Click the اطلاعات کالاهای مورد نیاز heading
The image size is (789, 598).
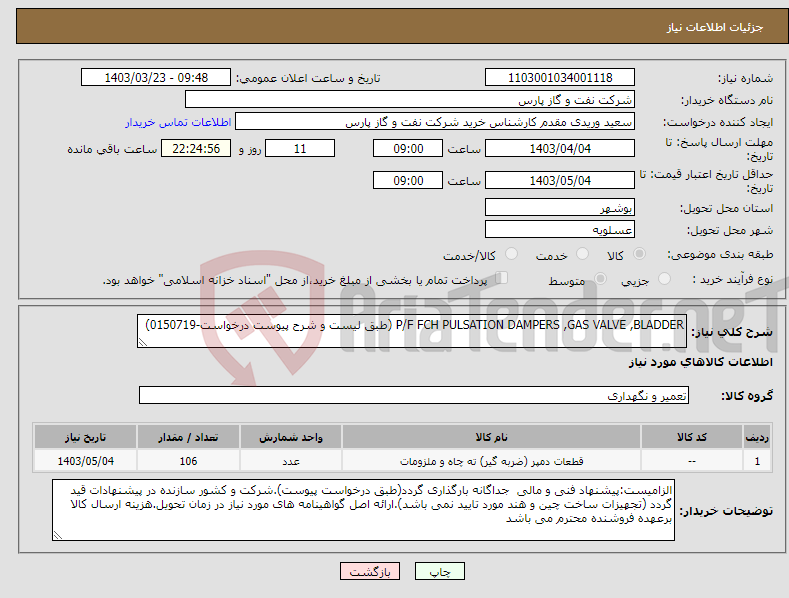click(x=700, y=362)
